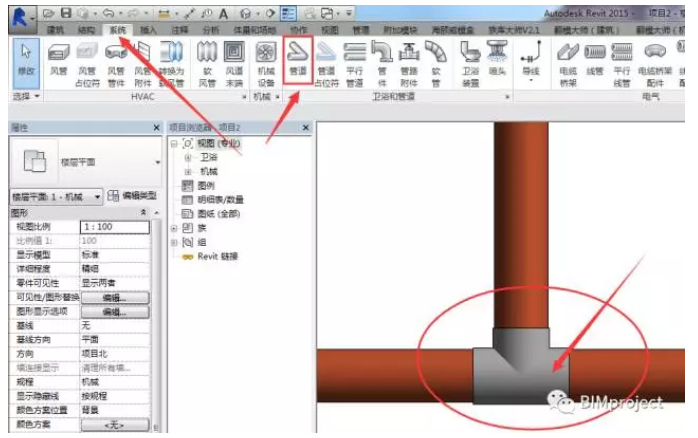Select the Cable Tray (电缆桥架) tool
Image resolution: width=698 pixels, height=438 pixels.
568,64
